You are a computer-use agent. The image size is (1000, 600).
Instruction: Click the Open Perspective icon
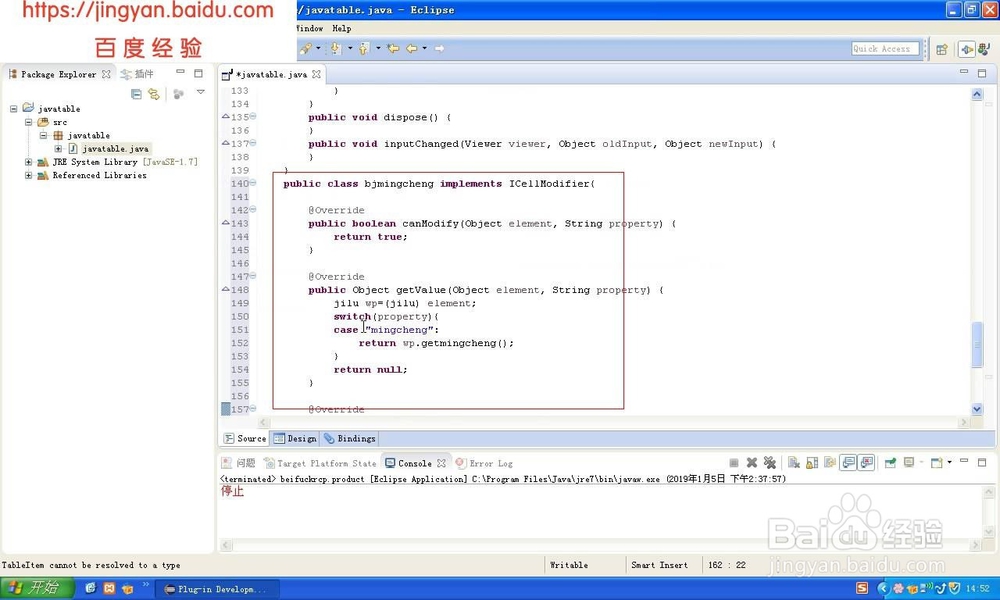coord(941,49)
